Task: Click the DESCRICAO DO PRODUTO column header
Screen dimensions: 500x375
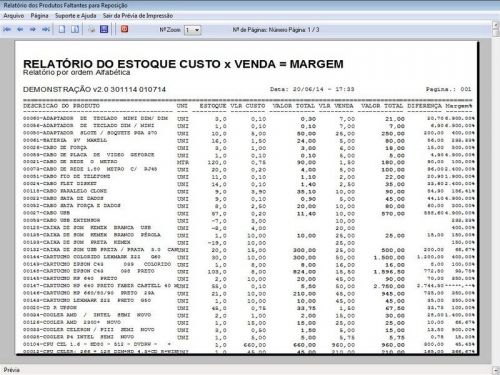Action: point(61,106)
